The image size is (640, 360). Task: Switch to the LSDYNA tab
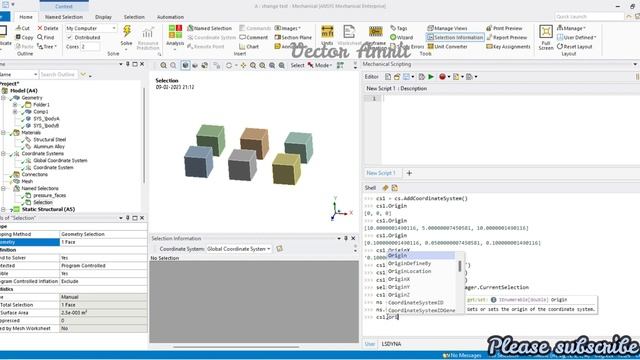coord(391,344)
